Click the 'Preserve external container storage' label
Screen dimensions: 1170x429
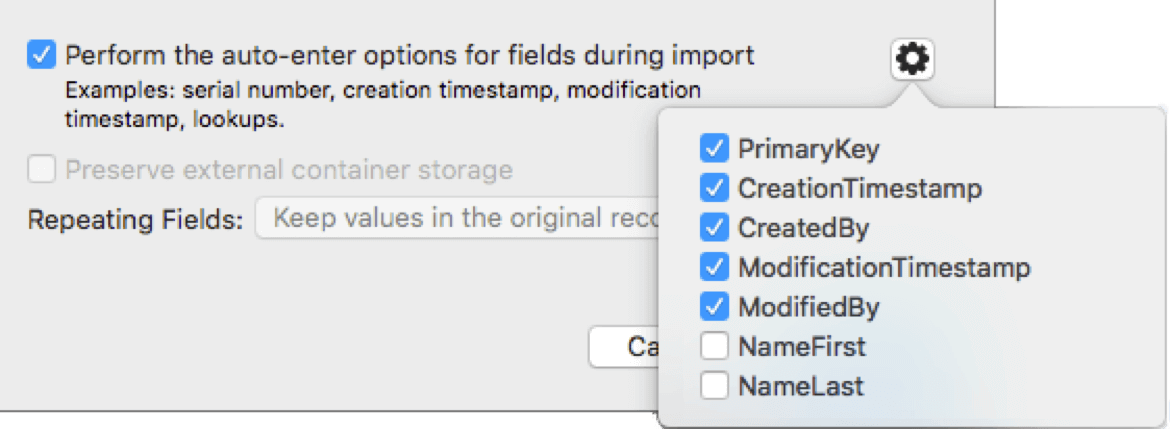coord(289,170)
